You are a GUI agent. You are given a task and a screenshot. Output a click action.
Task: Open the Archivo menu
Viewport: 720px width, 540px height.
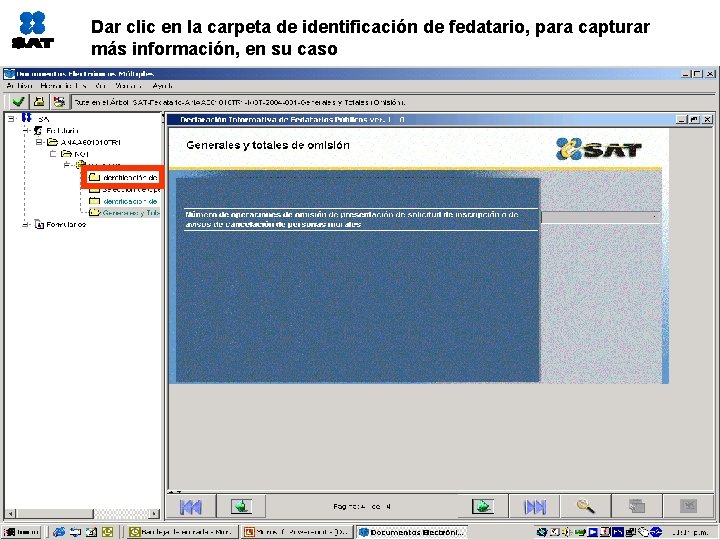[19, 86]
